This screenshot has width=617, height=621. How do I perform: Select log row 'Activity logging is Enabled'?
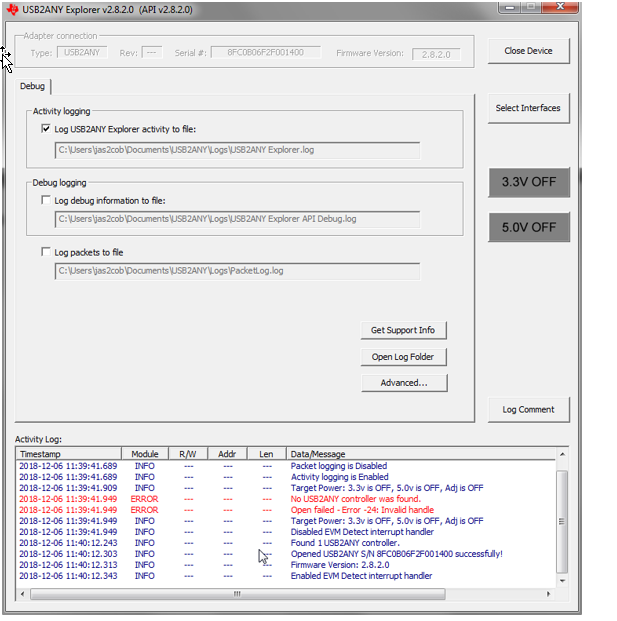tap(286, 477)
